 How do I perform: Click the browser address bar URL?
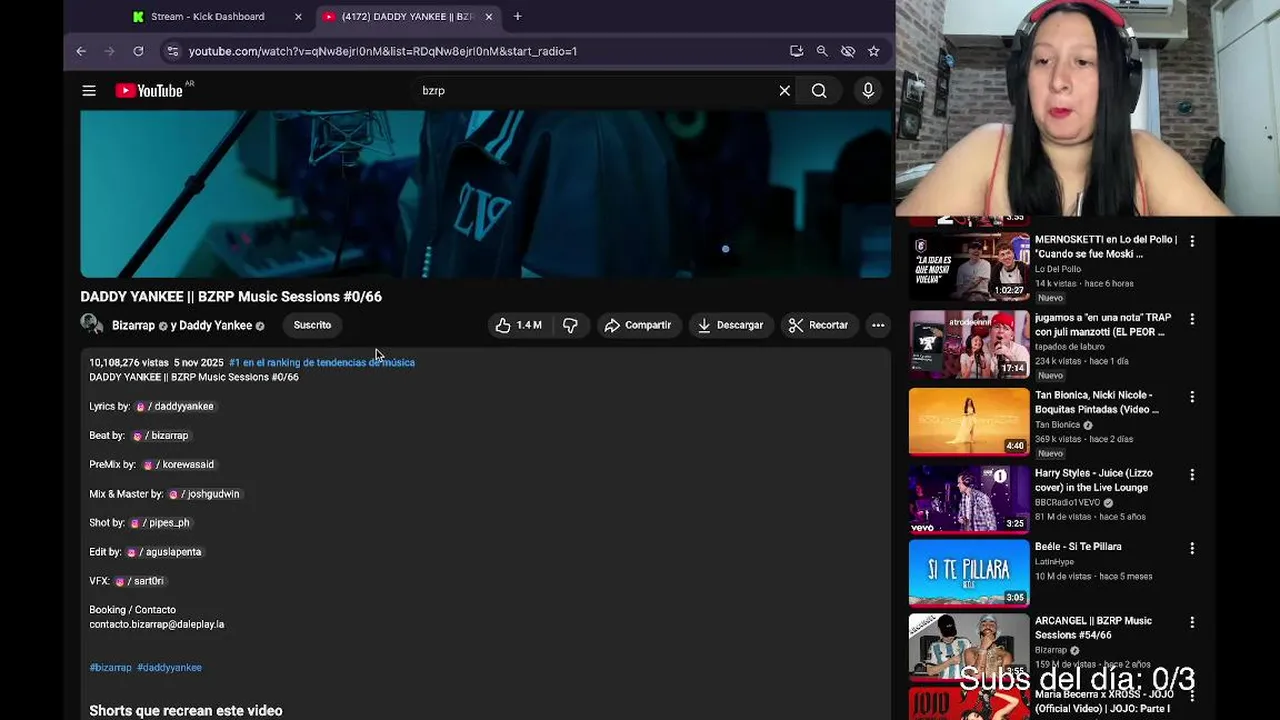coord(383,51)
